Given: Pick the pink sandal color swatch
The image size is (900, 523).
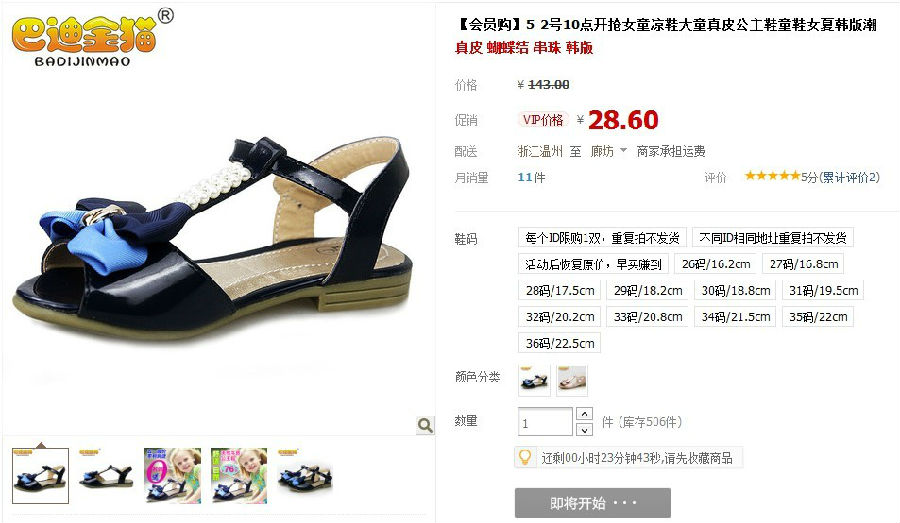Looking at the screenshot, I should click(572, 380).
